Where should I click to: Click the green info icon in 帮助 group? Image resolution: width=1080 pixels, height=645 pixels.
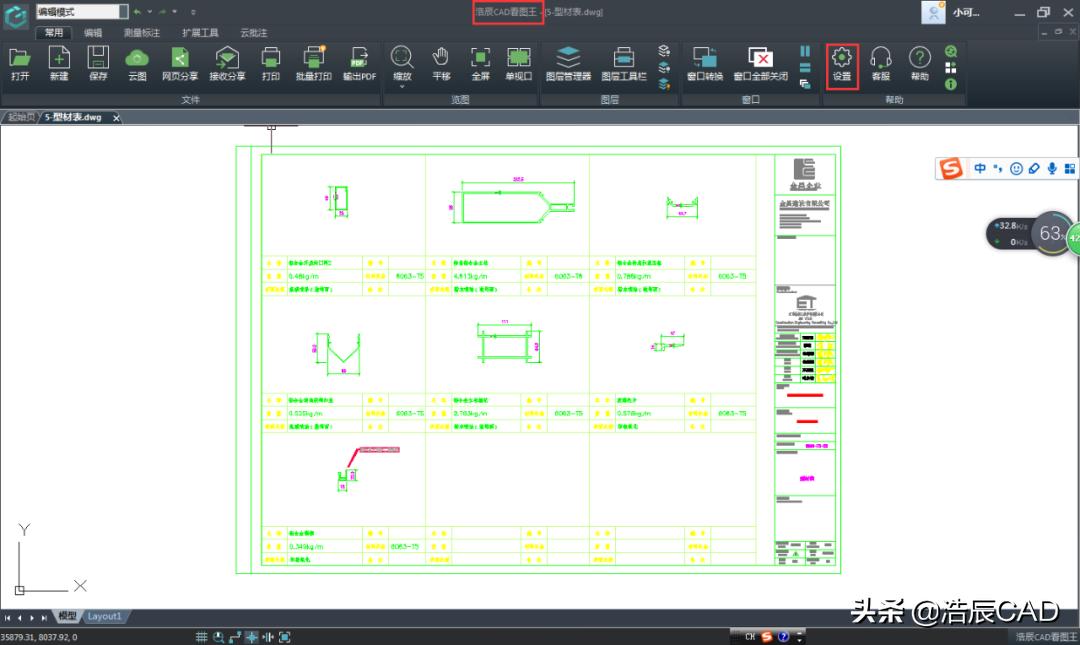click(951, 84)
